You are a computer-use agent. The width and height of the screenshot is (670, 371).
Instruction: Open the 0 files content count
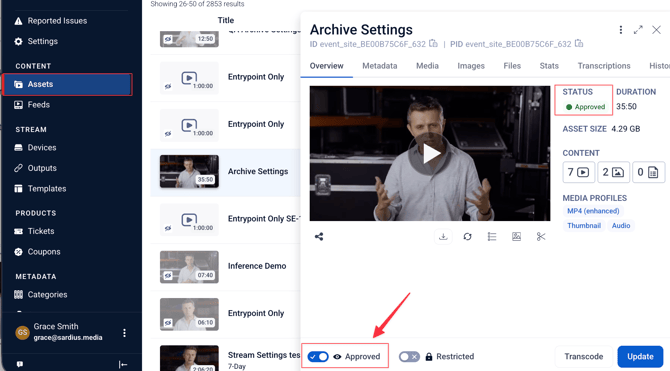click(648, 172)
